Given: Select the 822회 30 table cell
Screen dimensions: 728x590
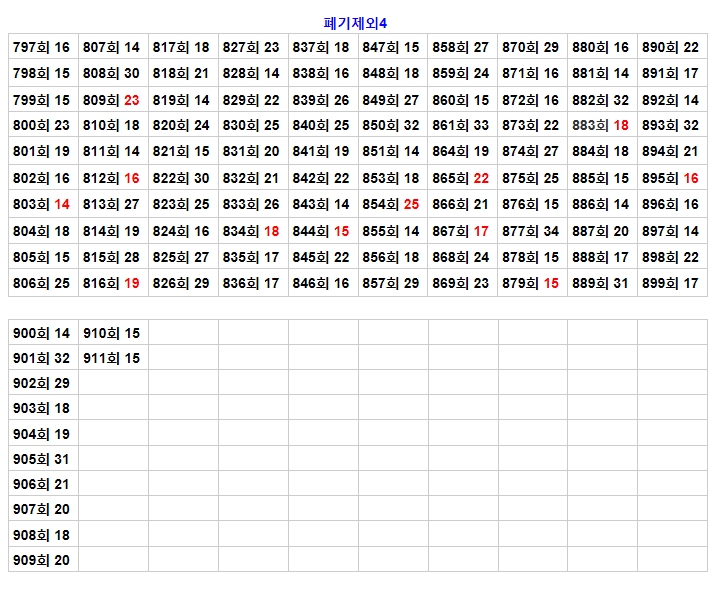Looking at the screenshot, I should click(x=181, y=178).
